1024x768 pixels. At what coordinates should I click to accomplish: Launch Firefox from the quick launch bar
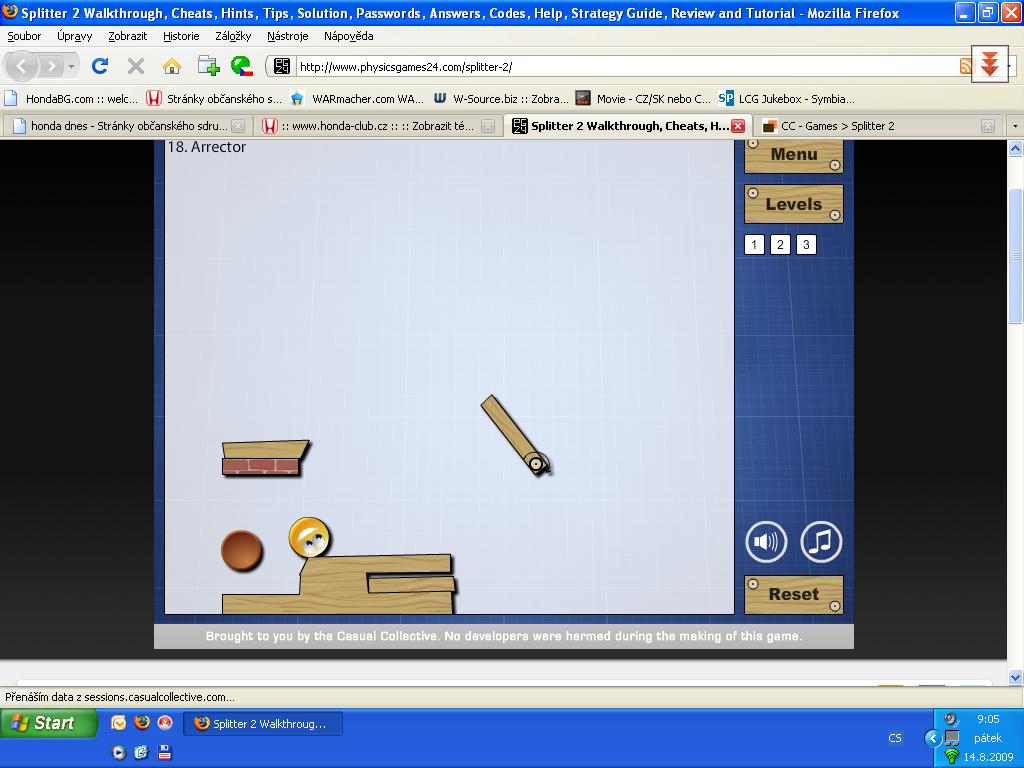point(142,723)
